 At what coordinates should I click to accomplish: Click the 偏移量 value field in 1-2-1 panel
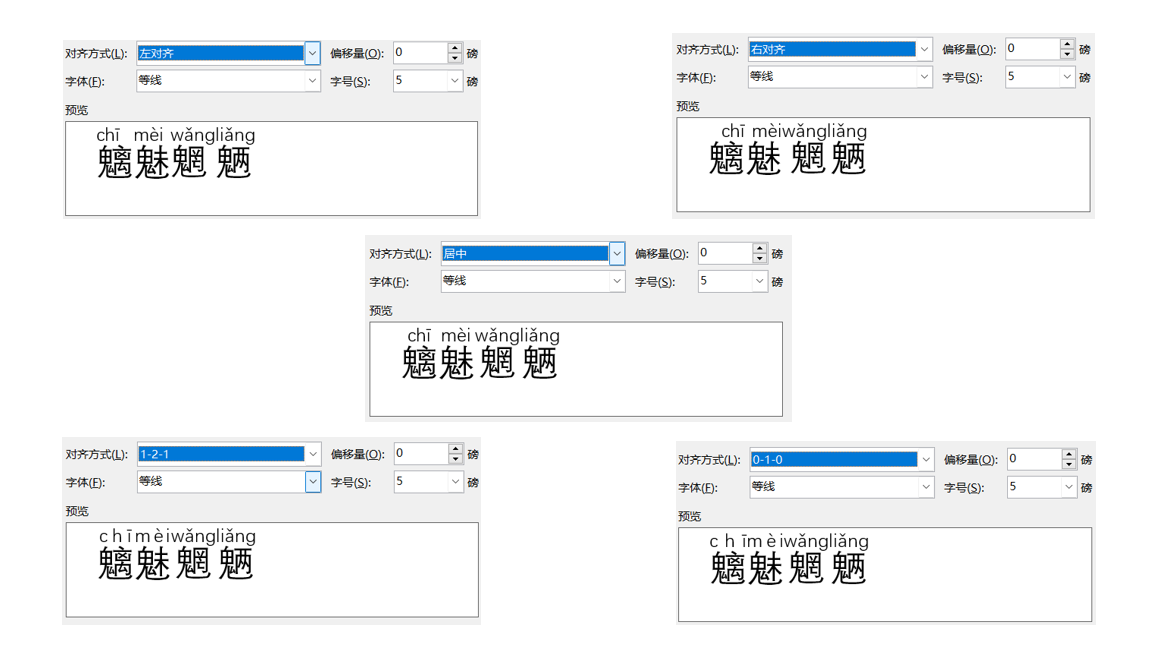click(x=421, y=453)
